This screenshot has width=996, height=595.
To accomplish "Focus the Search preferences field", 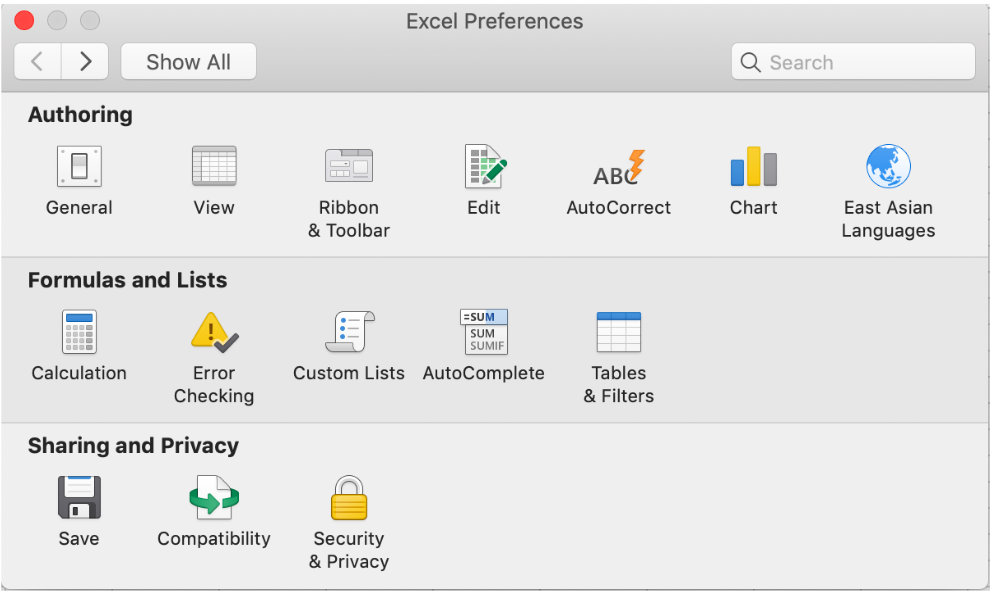I will coord(853,62).
